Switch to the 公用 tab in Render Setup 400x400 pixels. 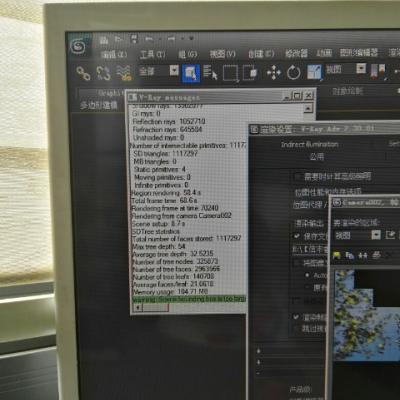317,157
